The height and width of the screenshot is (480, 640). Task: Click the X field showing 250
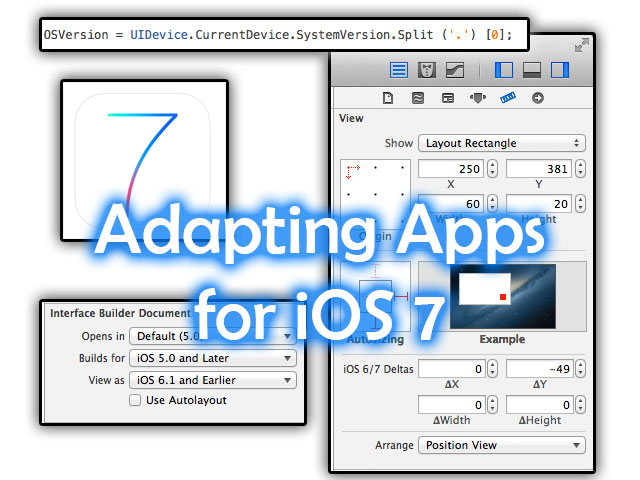(451, 169)
